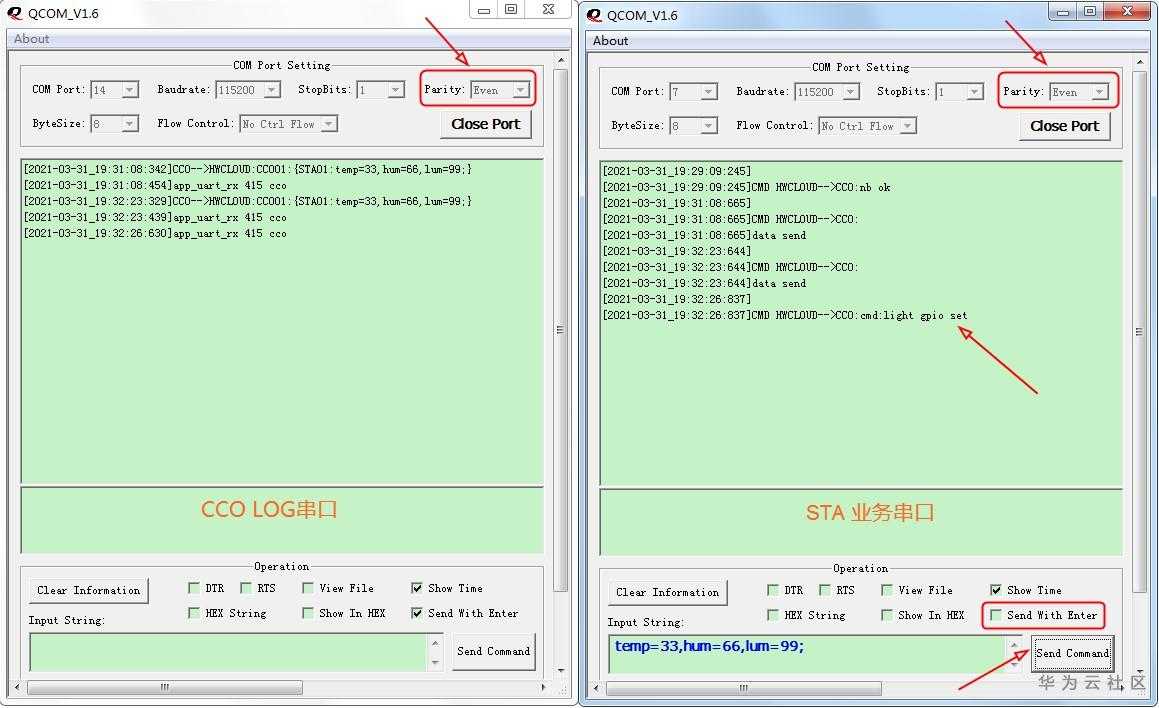Toggle DTR checkbox in left window

194,588
